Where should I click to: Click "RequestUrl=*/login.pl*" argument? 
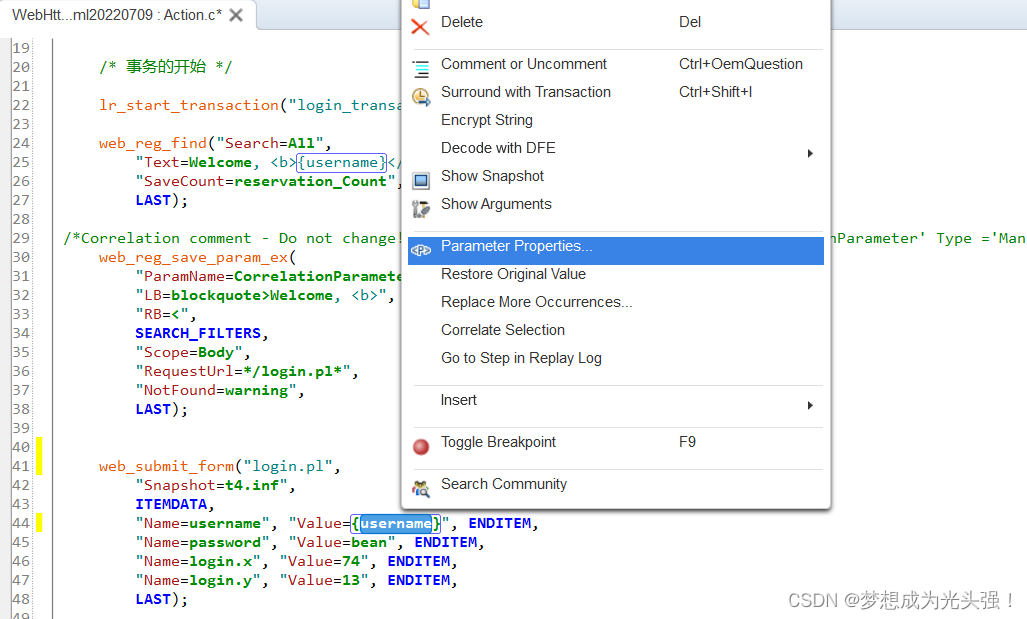243,371
